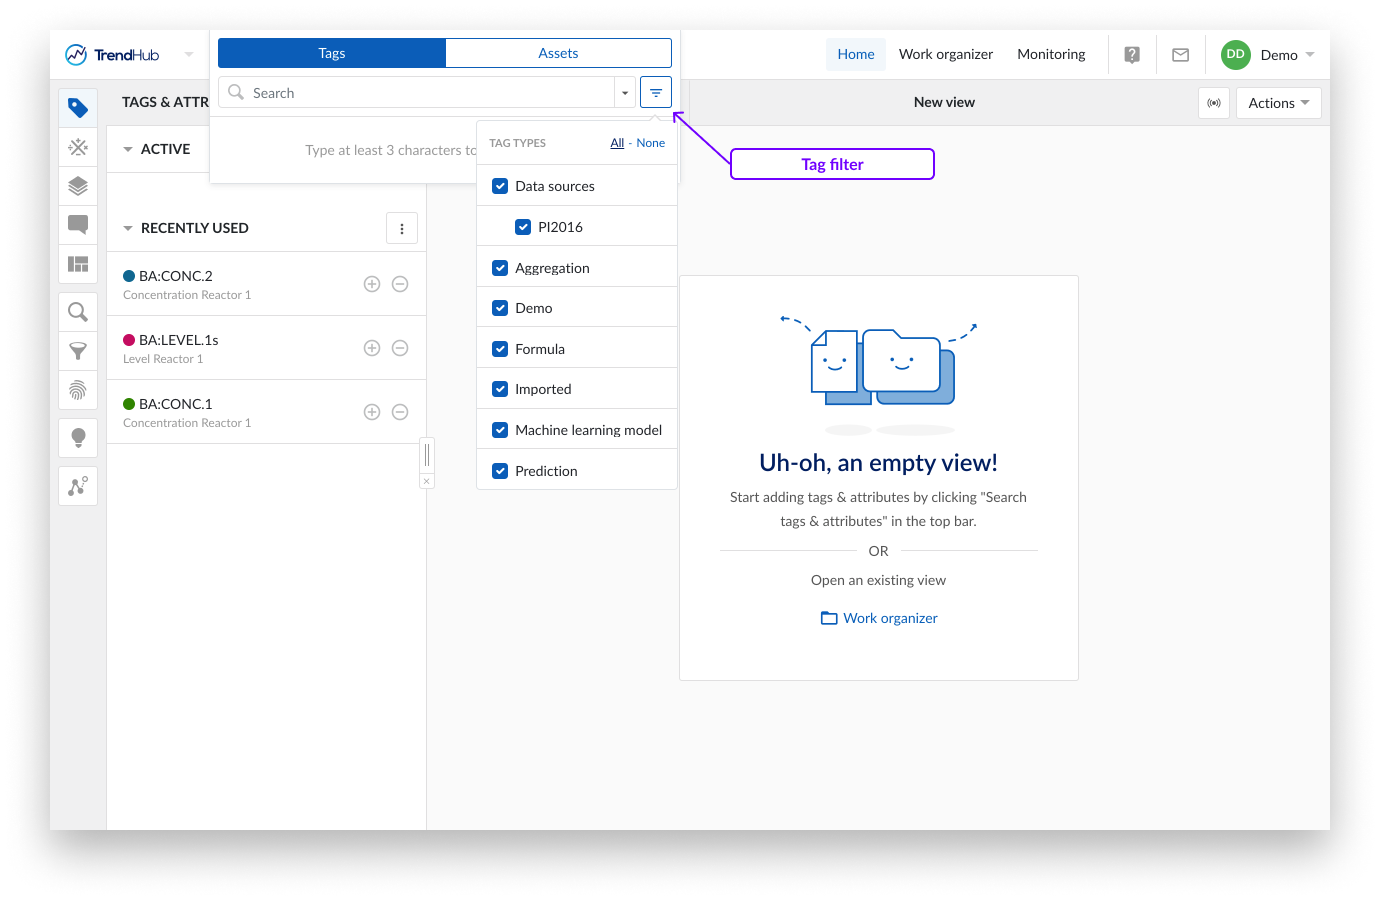
Task: Click the BA:LEVEL.1s pink color dot
Action: point(129,340)
